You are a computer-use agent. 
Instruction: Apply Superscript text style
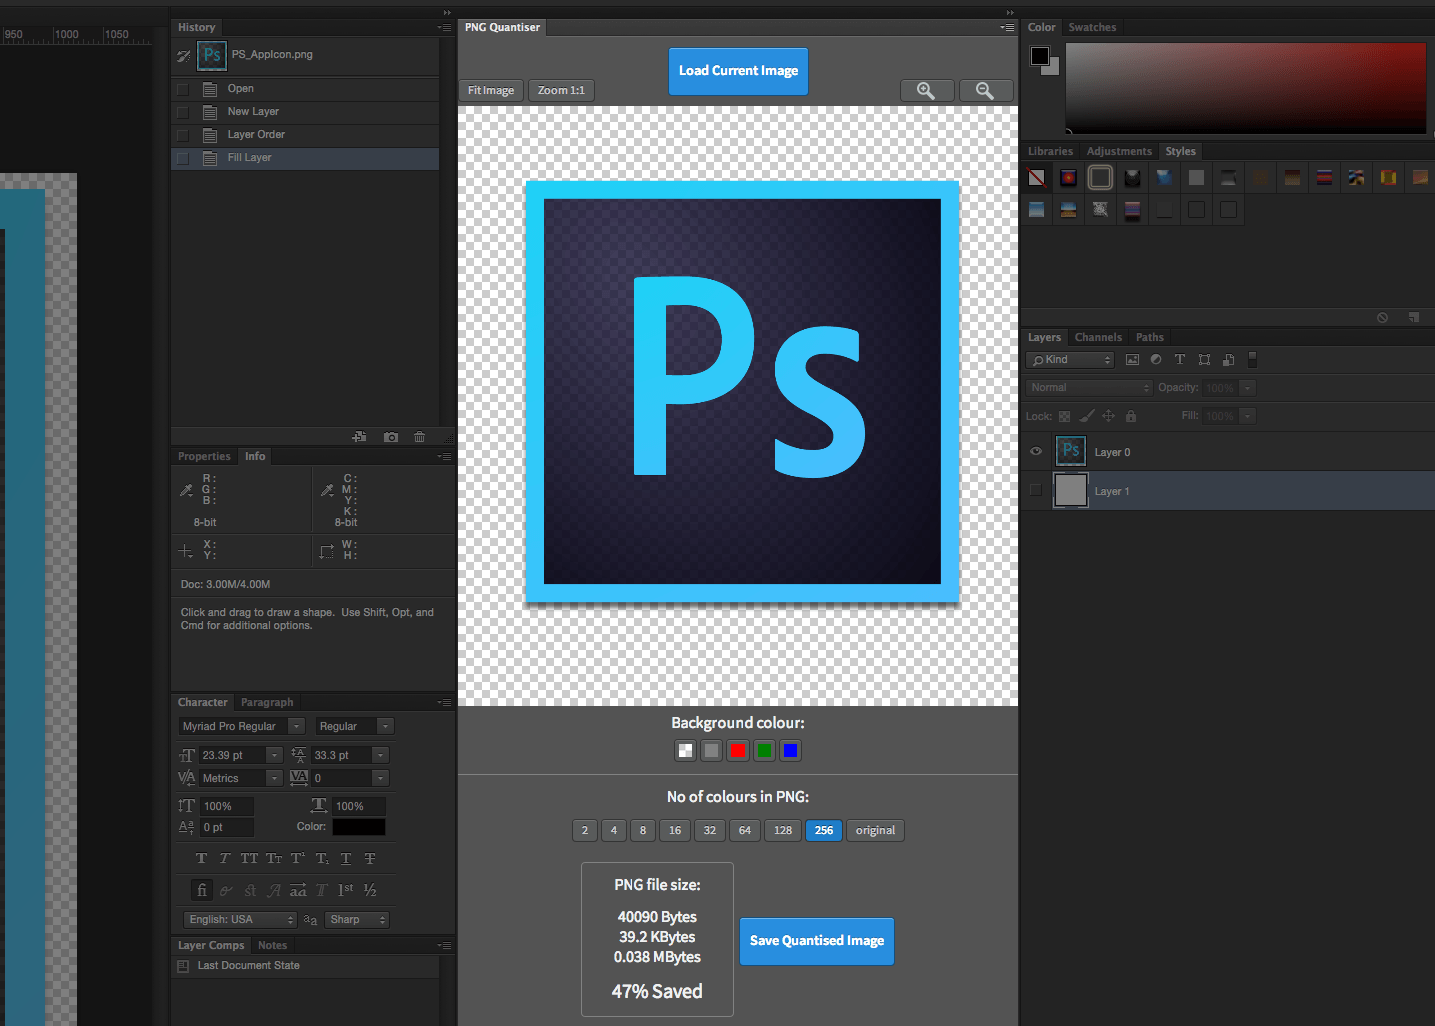coord(298,858)
